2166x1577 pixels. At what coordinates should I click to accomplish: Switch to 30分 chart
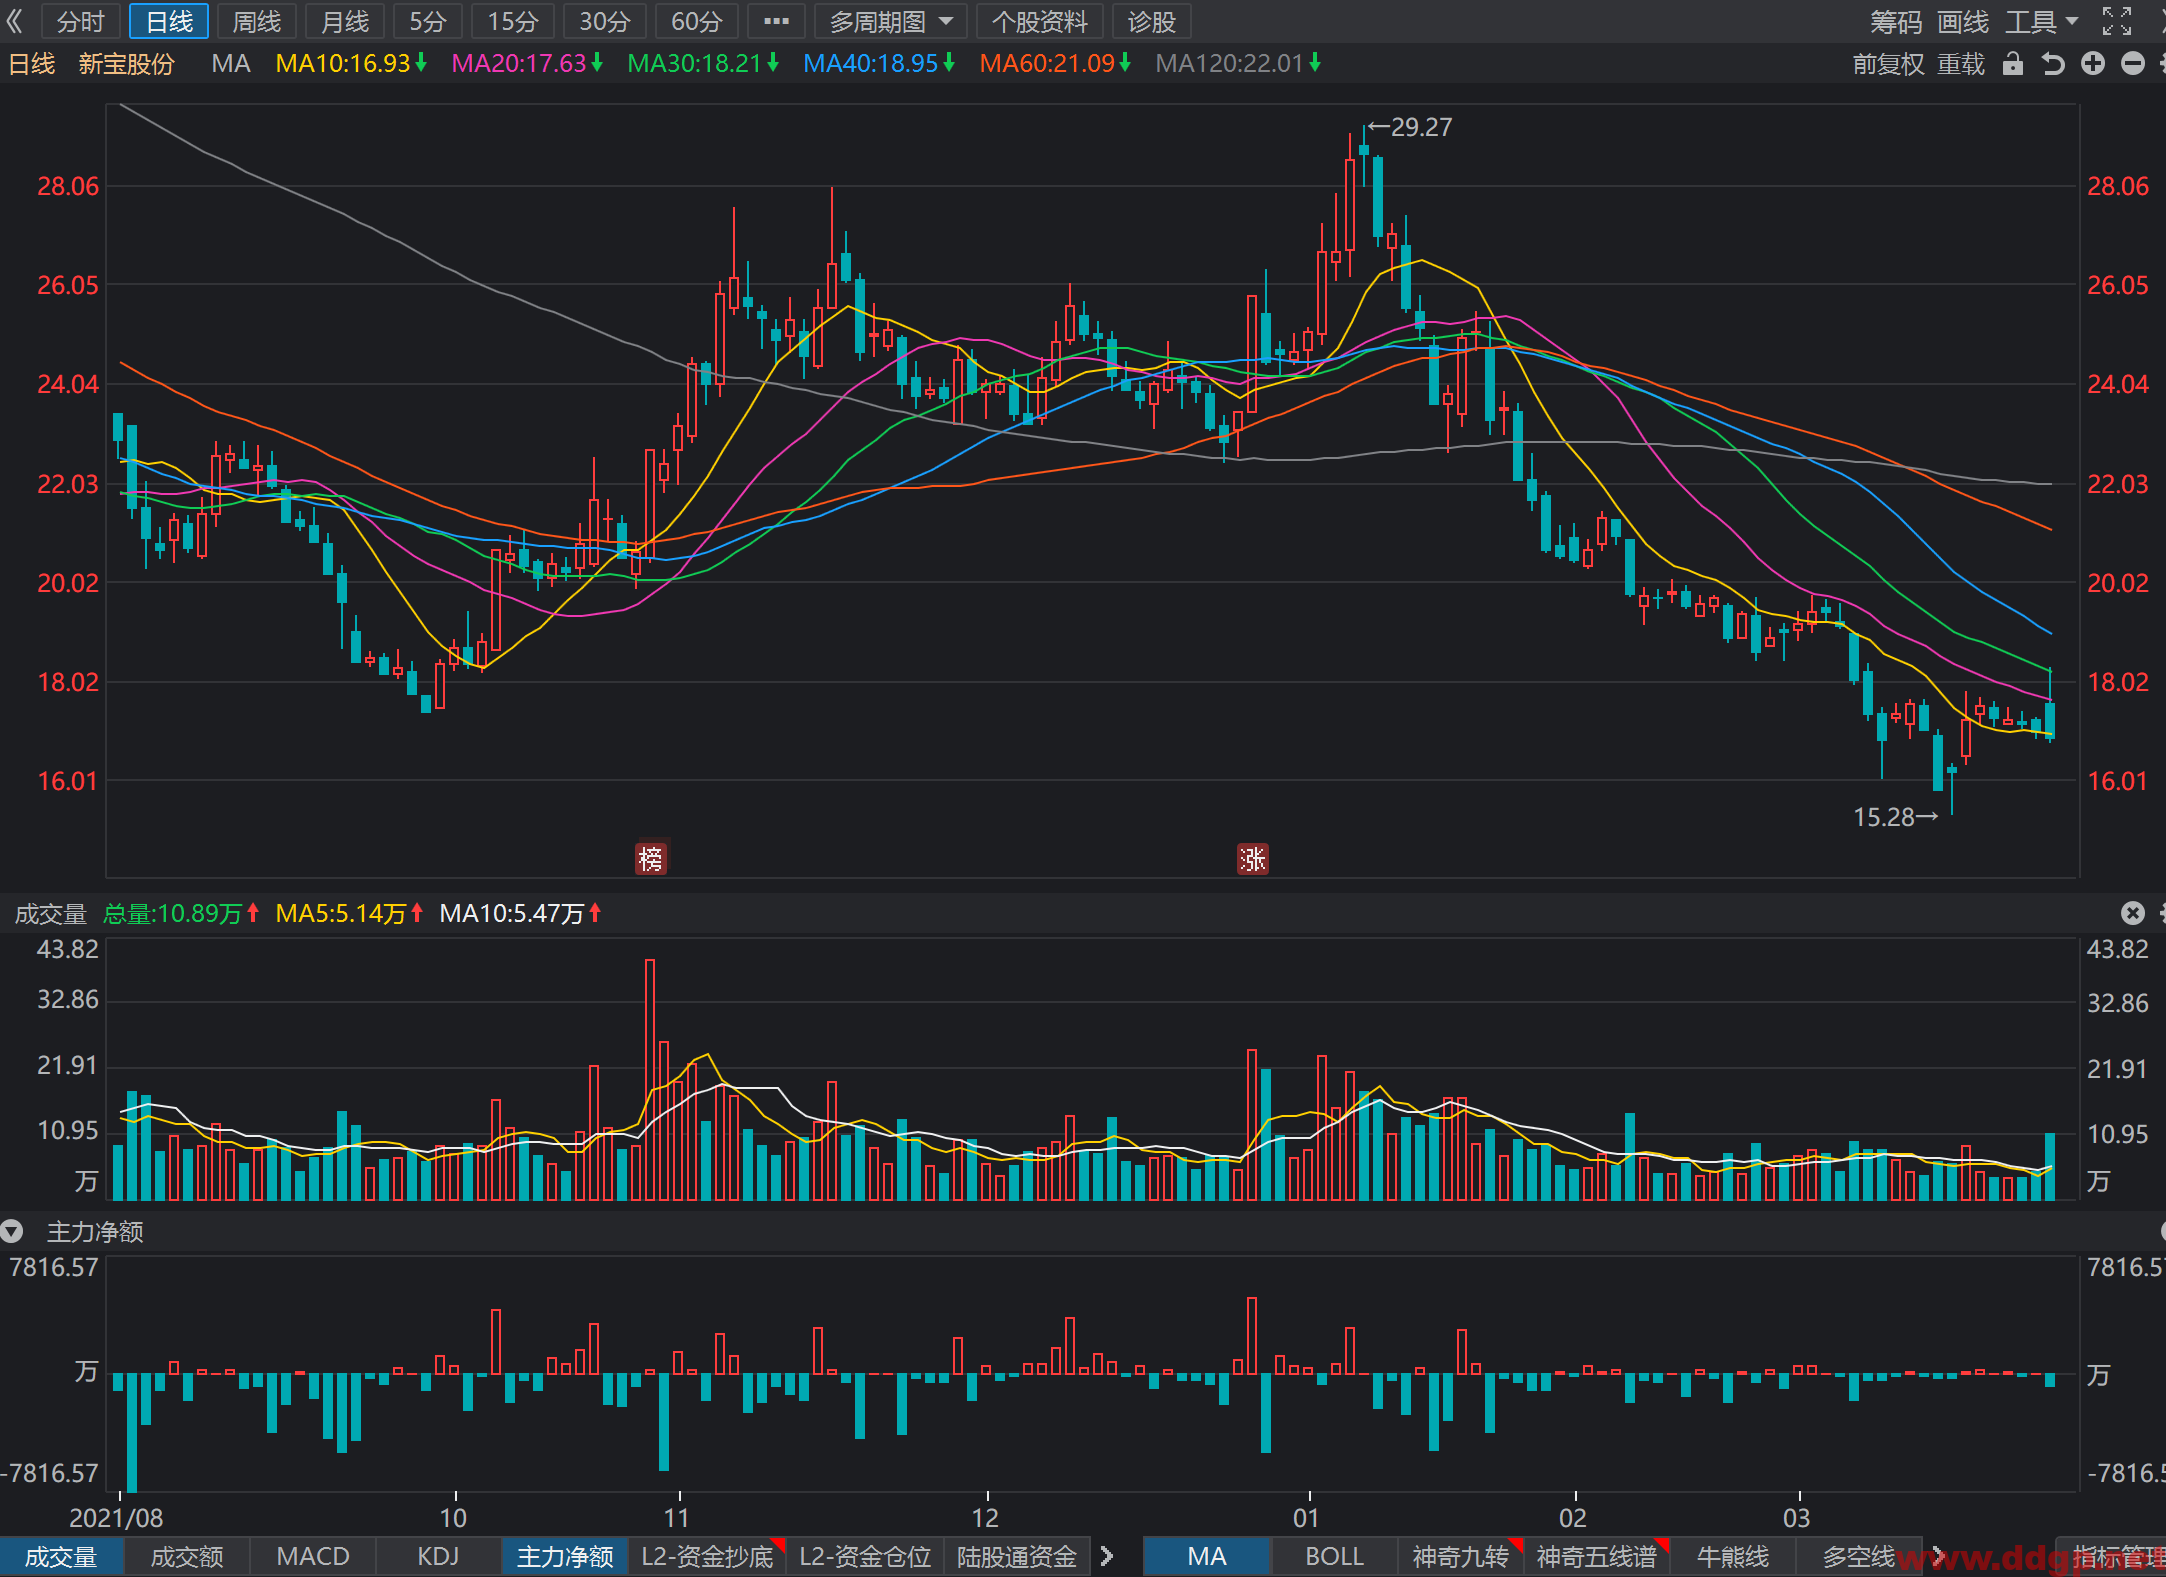[605, 21]
